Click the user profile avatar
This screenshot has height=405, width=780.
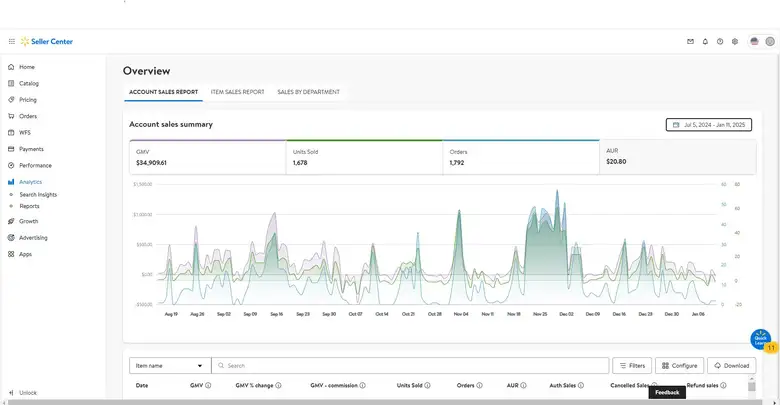pyautogui.click(x=770, y=42)
